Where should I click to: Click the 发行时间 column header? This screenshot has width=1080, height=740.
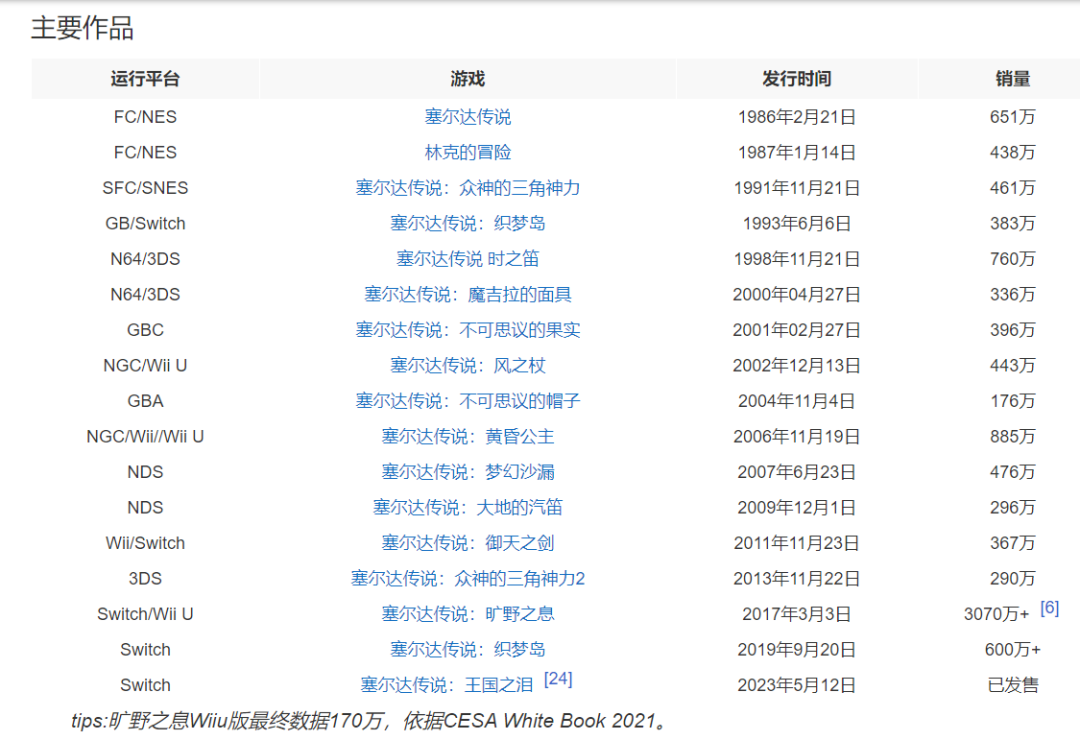pyautogui.click(x=796, y=79)
